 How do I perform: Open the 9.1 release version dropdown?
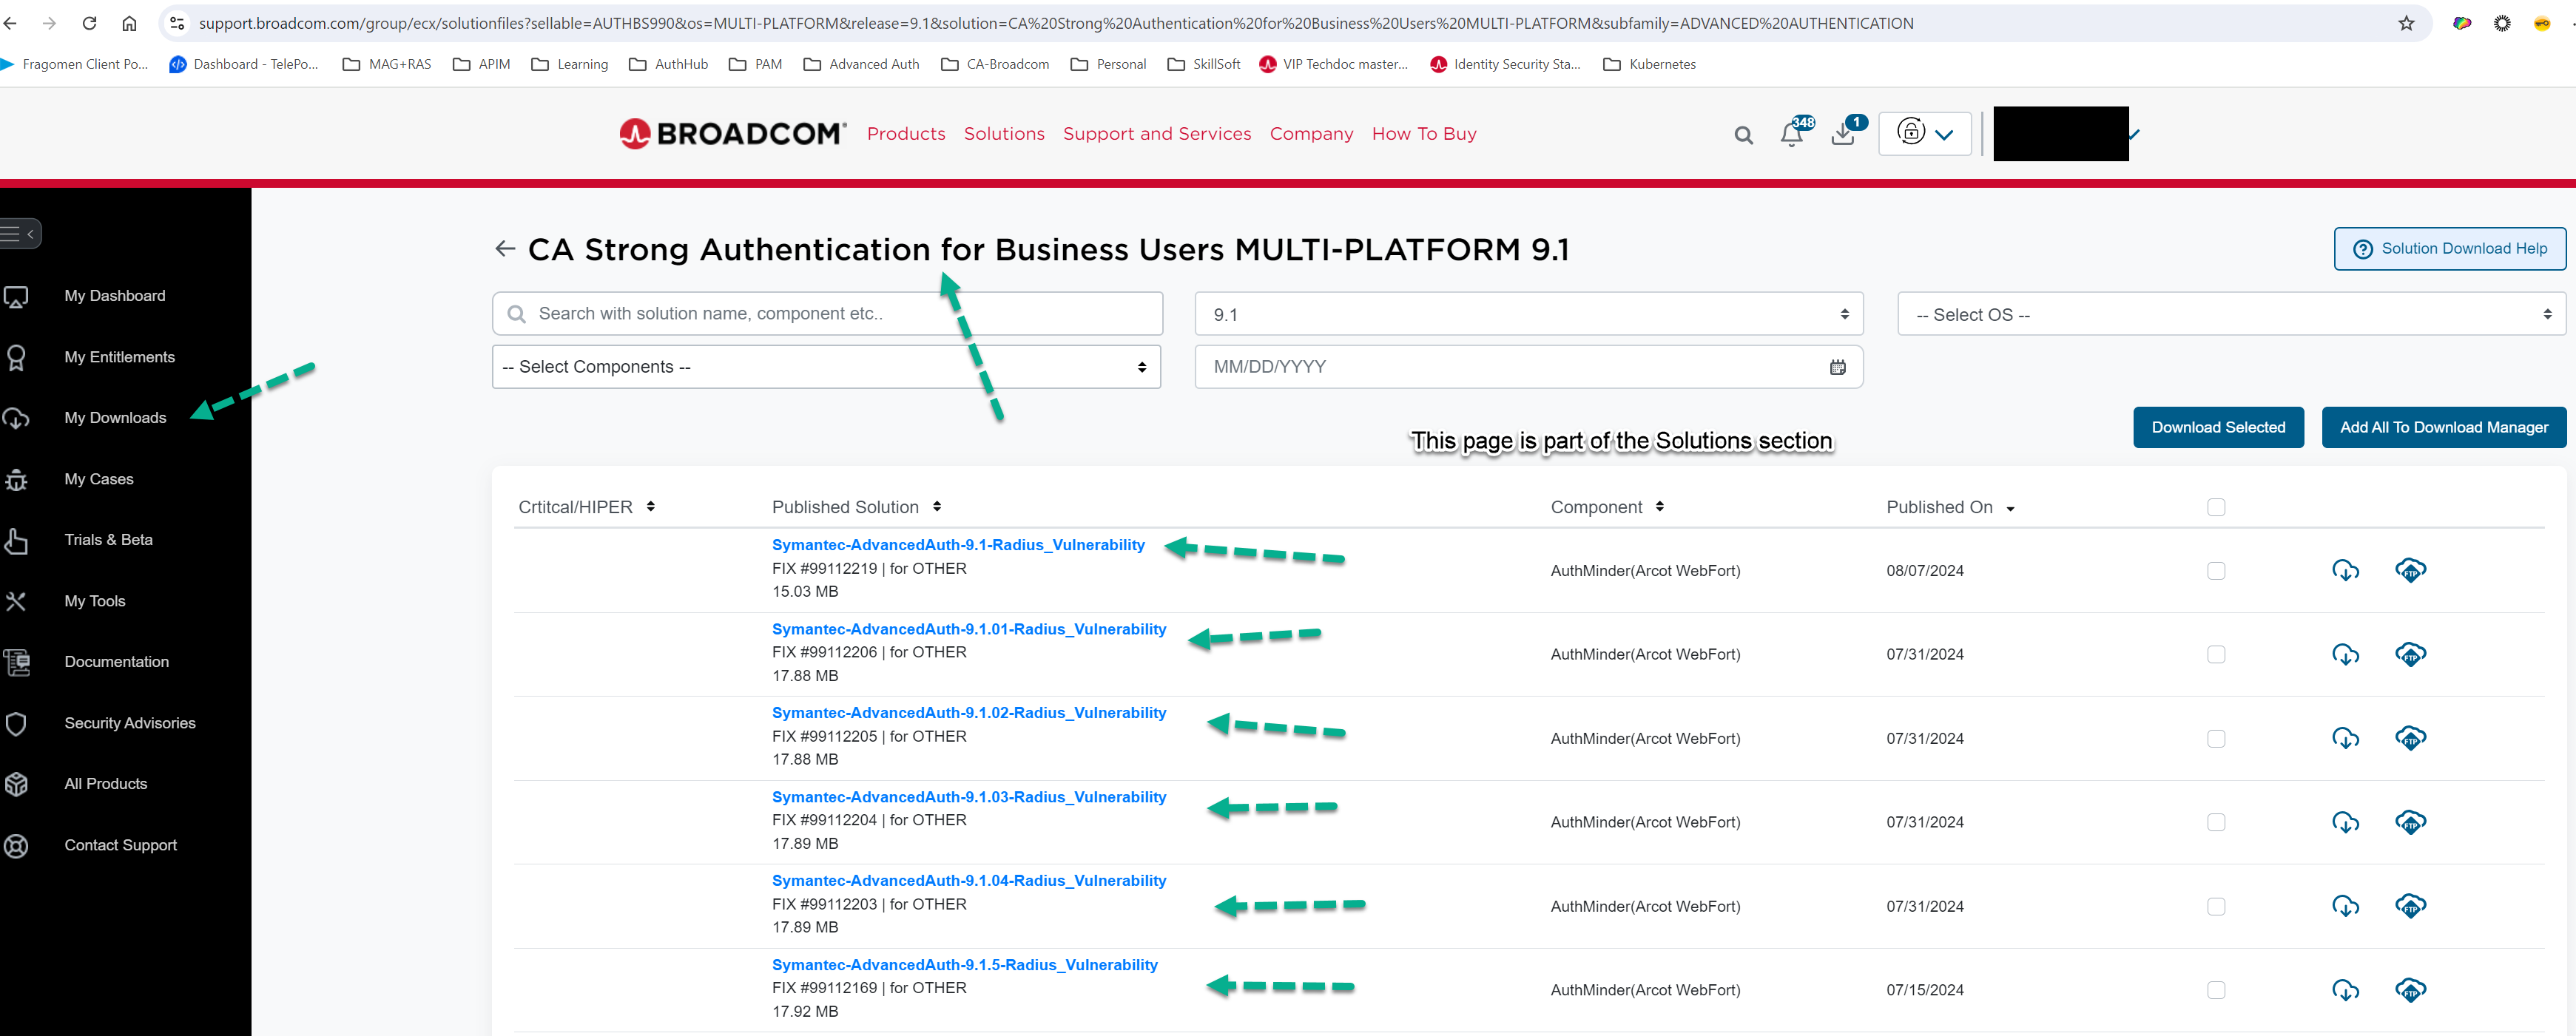point(1528,314)
